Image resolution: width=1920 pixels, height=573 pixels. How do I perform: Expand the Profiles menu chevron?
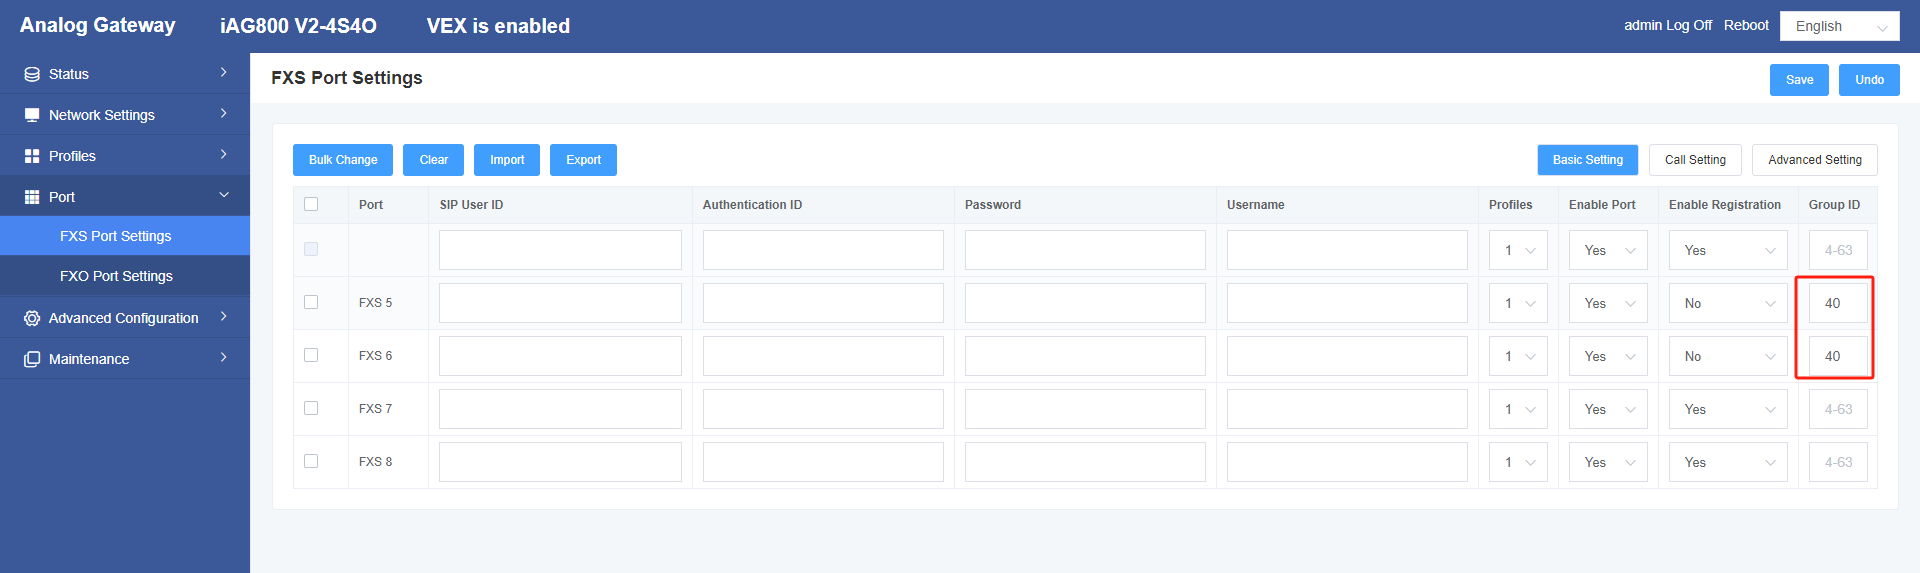click(223, 155)
